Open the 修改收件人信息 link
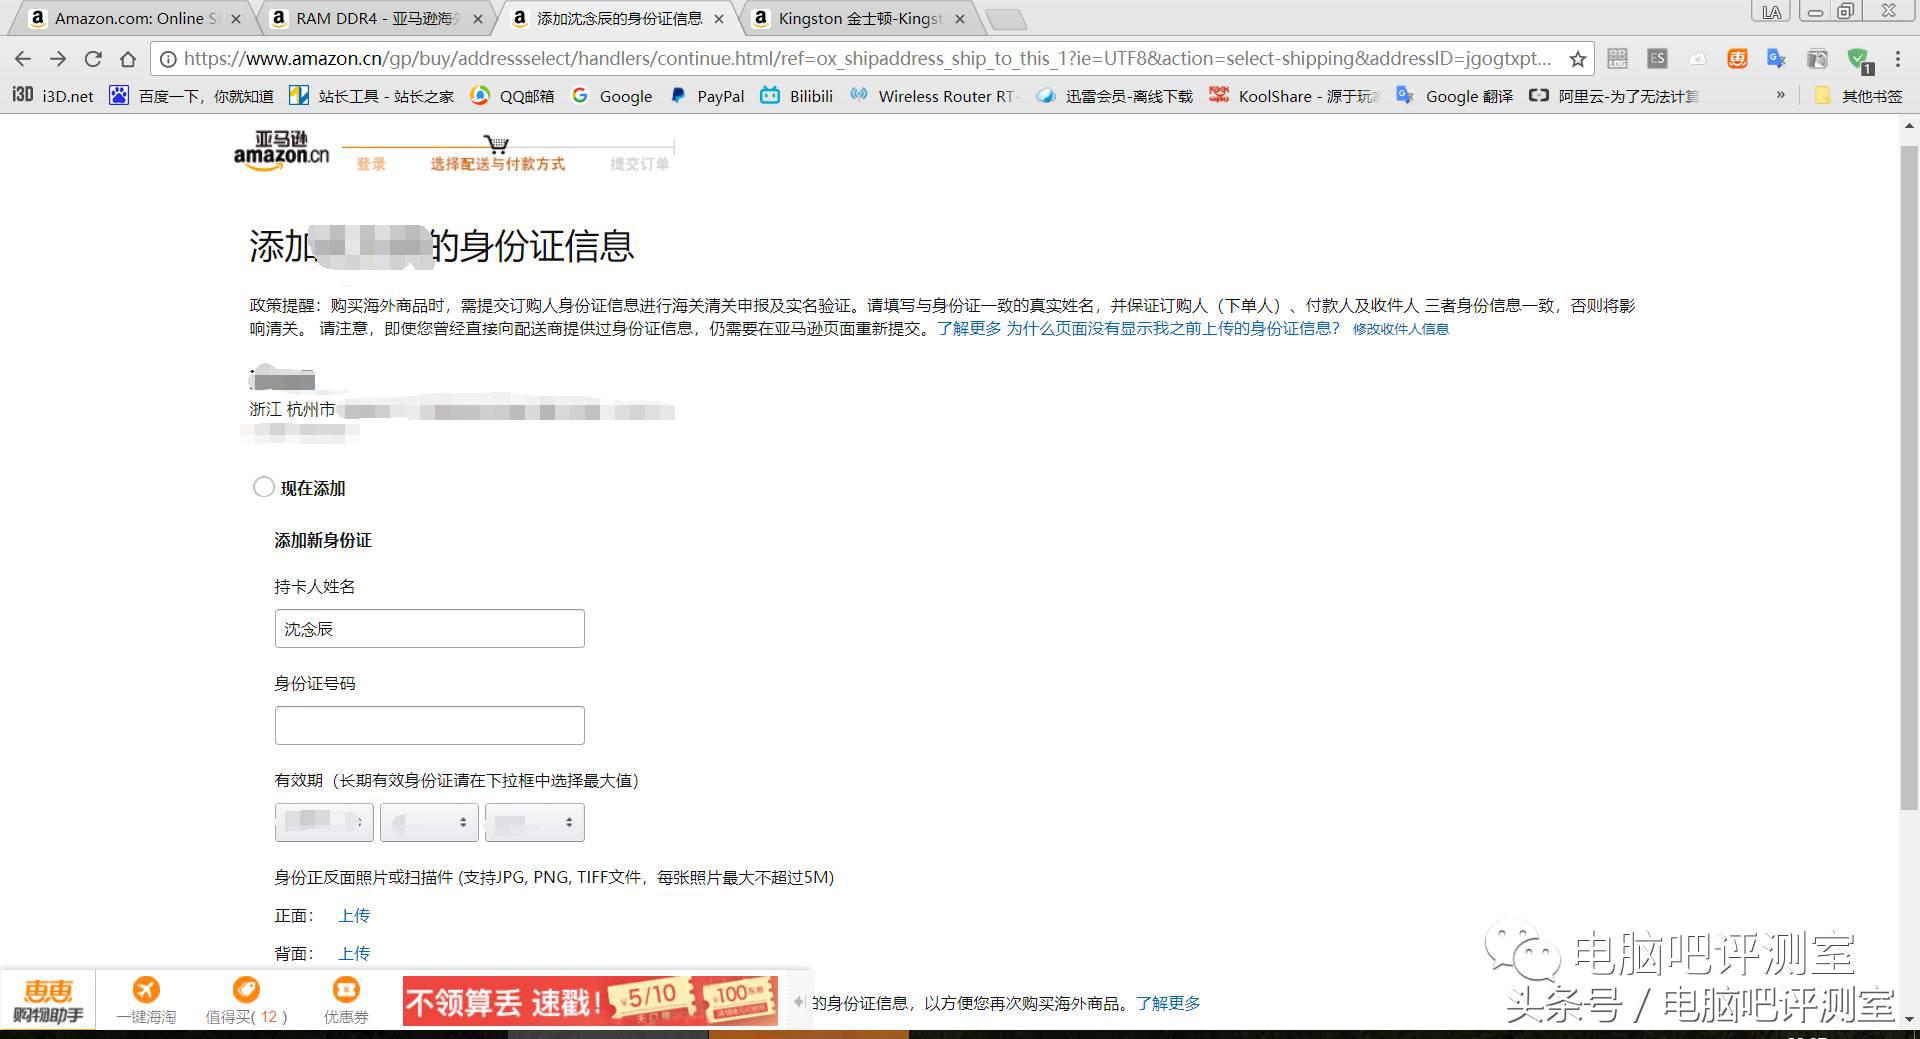1920x1039 pixels. coord(1400,328)
